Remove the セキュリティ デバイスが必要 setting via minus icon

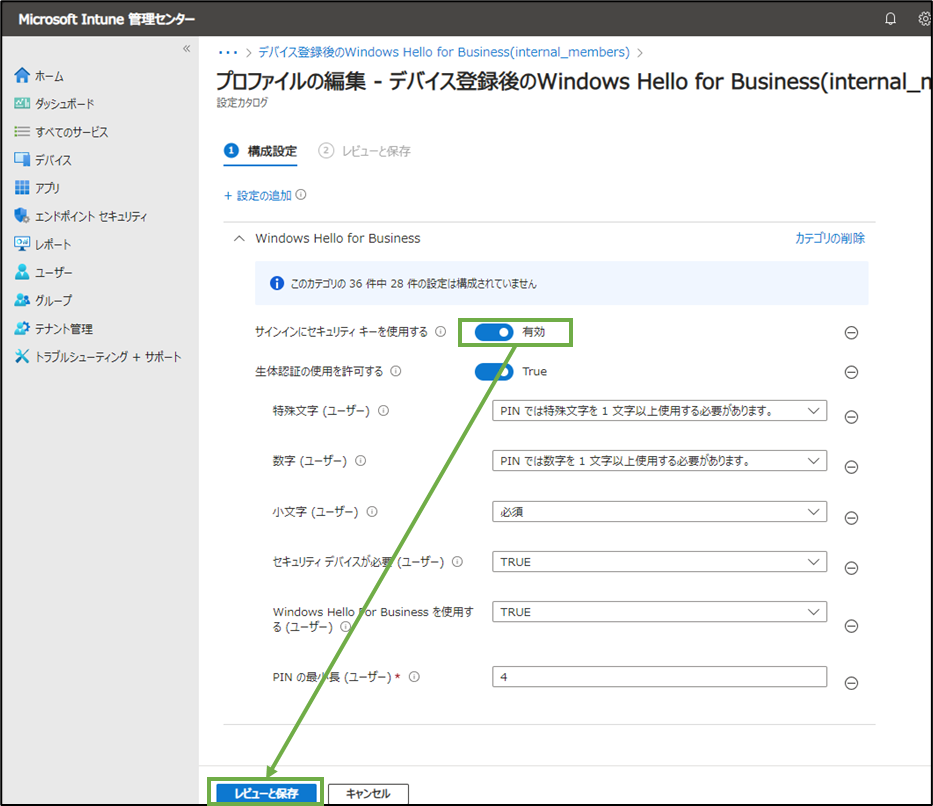pos(851,568)
